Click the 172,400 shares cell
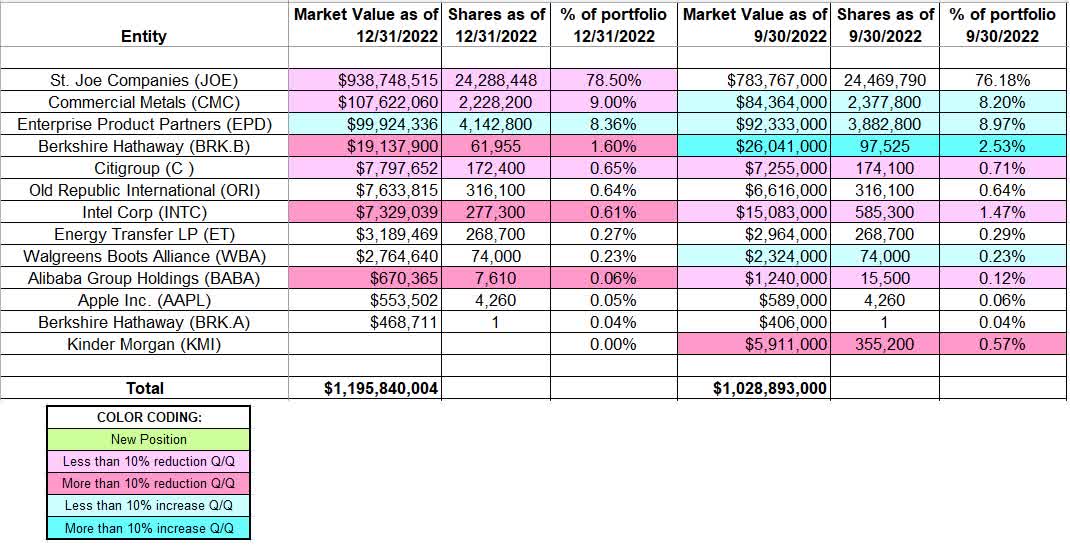The width and height of the screenshot is (1070, 547). pyautogui.click(x=495, y=168)
